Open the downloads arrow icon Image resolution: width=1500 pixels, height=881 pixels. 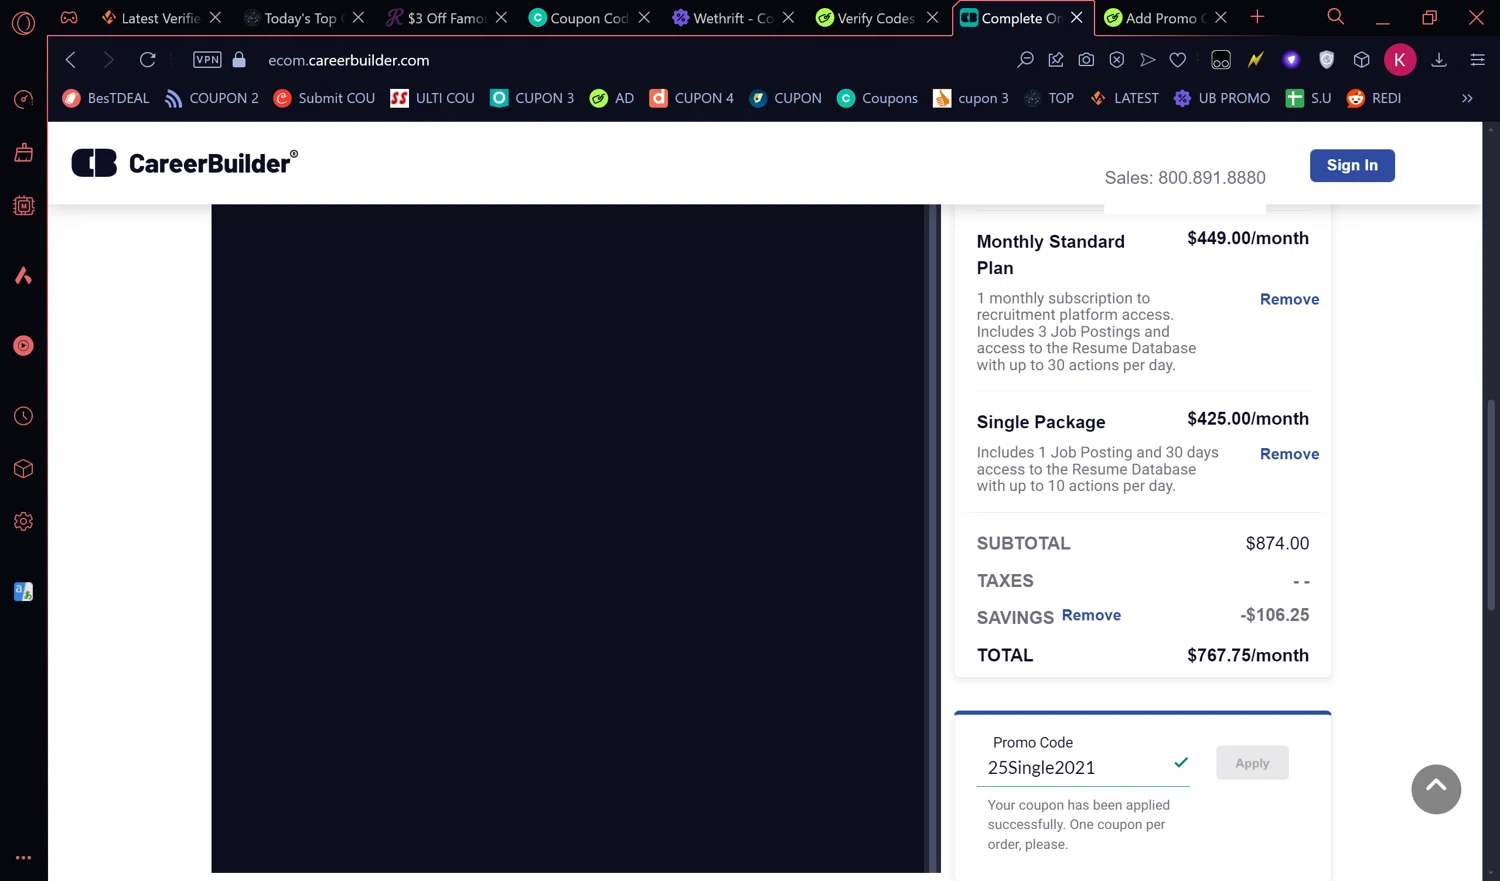click(1439, 60)
